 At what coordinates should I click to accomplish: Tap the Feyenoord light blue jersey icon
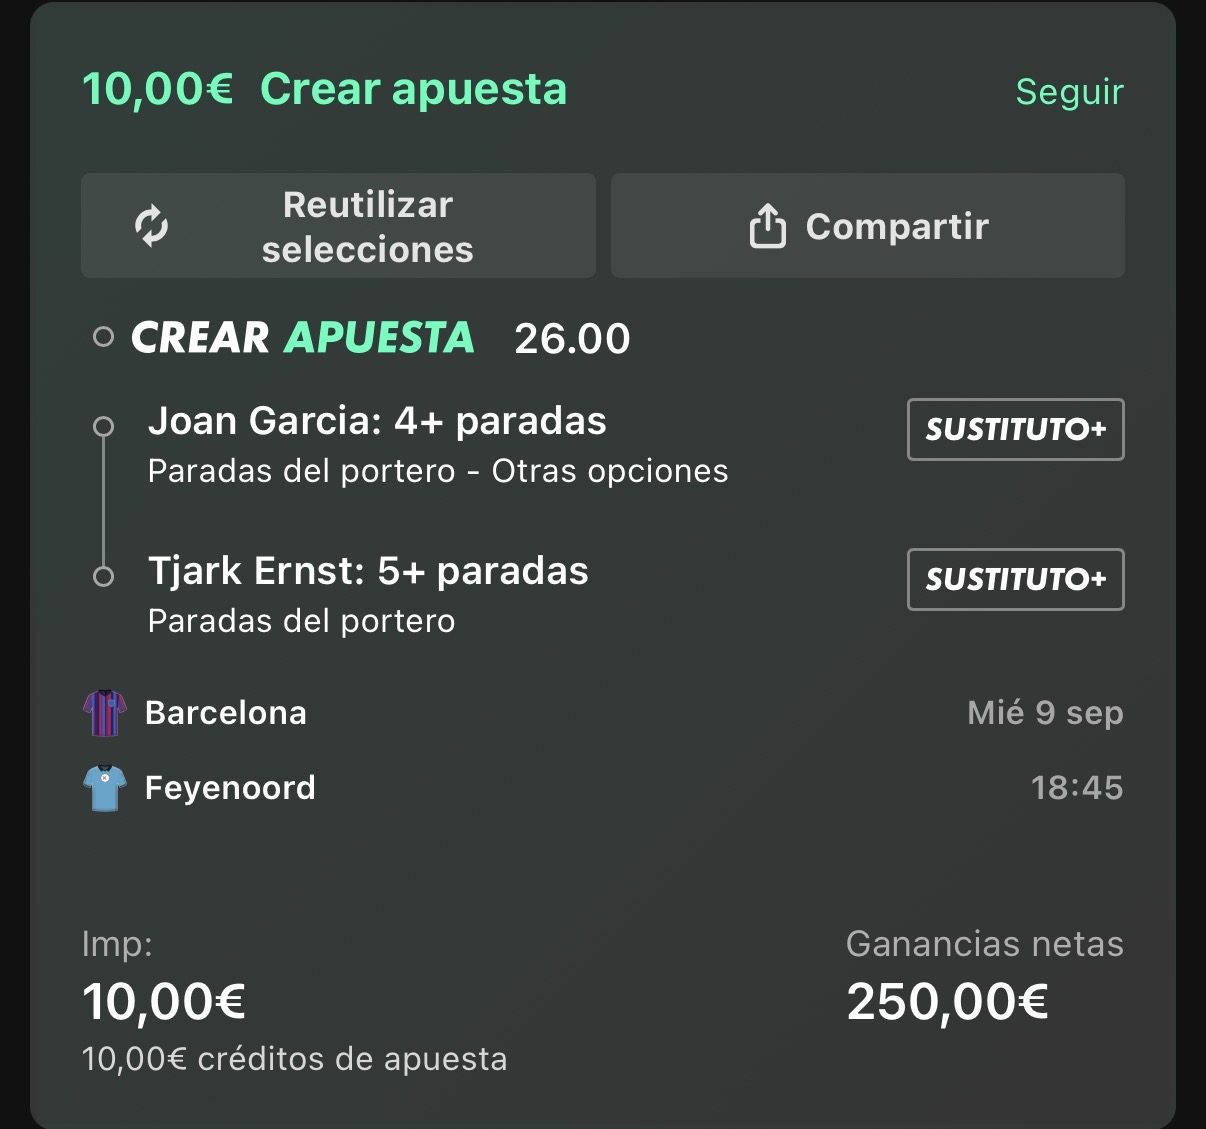click(x=104, y=788)
